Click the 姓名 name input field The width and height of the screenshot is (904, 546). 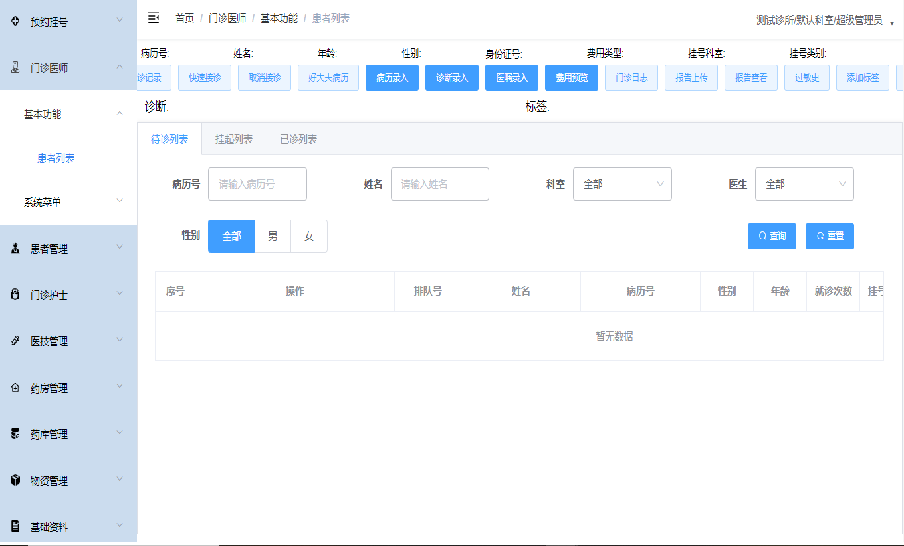pos(439,184)
